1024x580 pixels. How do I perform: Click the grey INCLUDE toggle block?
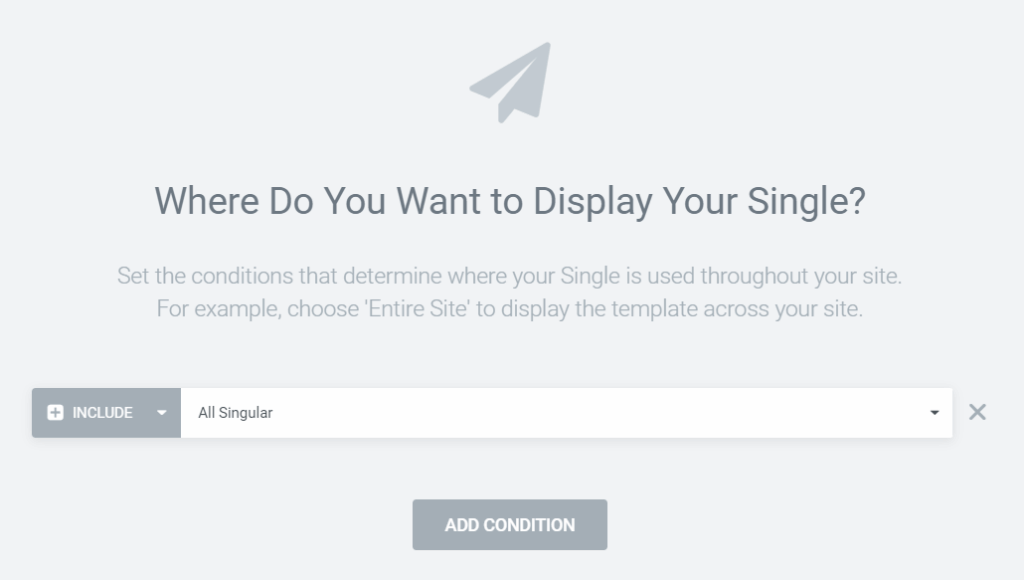tap(106, 413)
